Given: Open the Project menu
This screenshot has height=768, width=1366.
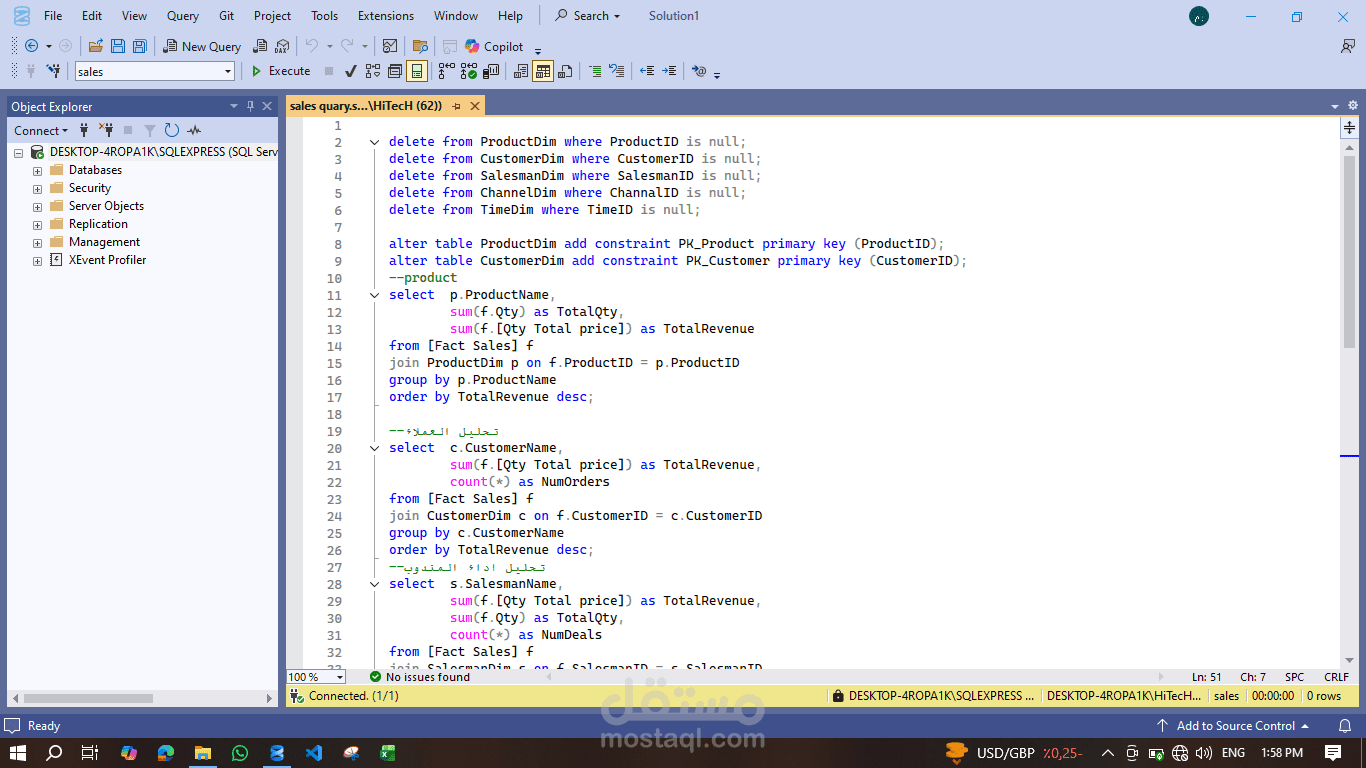Looking at the screenshot, I should pyautogui.click(x=272, y=16).
